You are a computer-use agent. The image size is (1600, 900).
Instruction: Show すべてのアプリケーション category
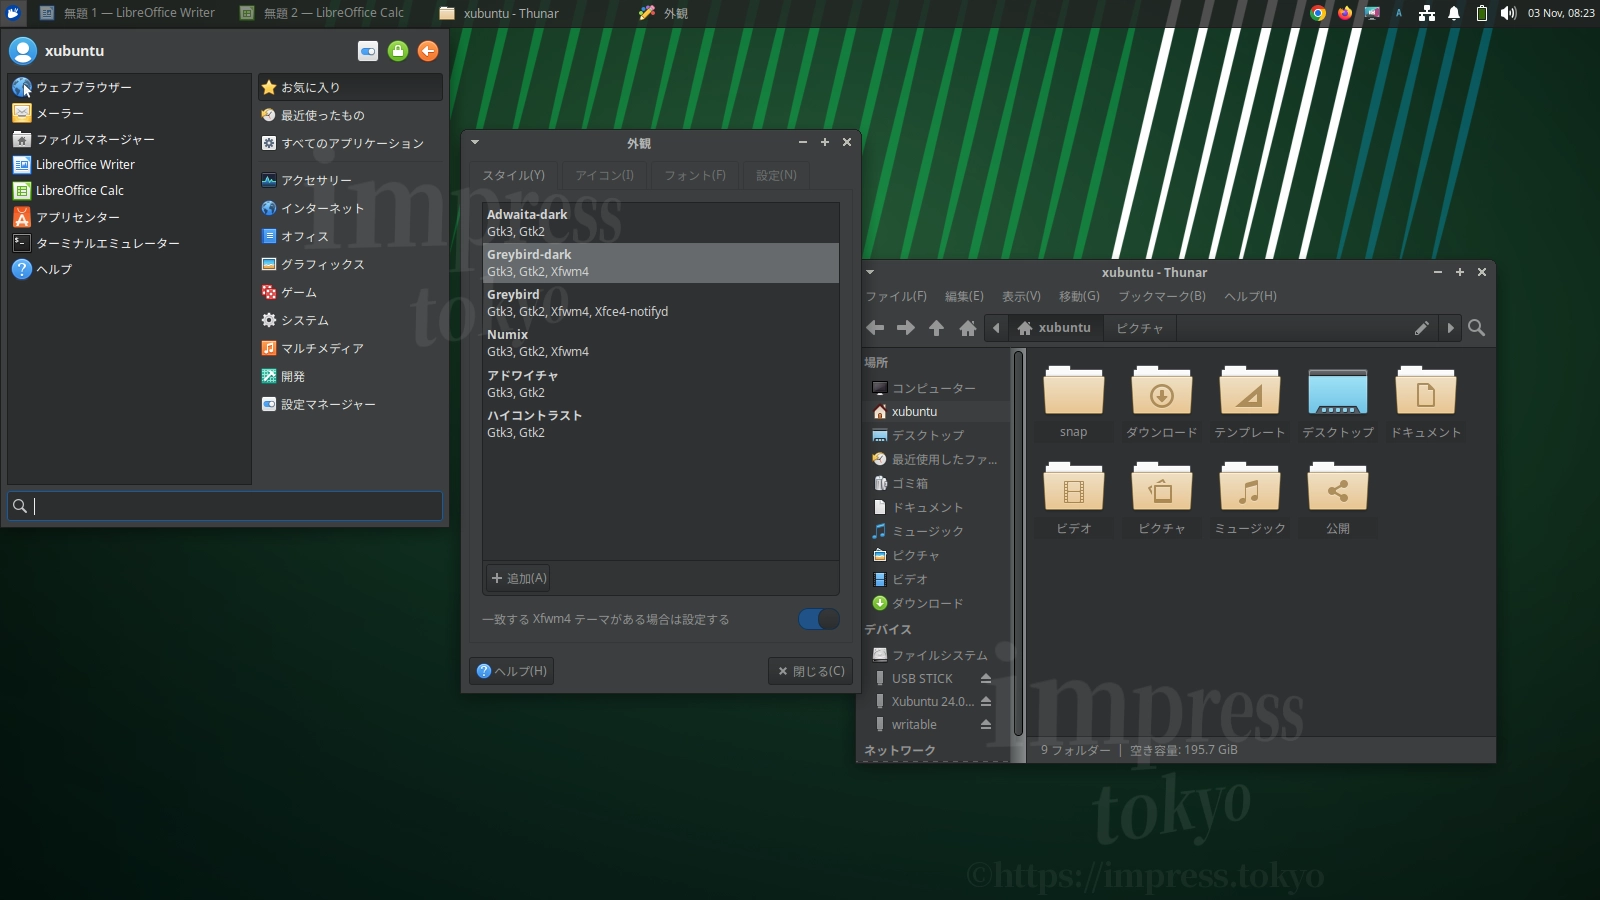pos(350,143)
